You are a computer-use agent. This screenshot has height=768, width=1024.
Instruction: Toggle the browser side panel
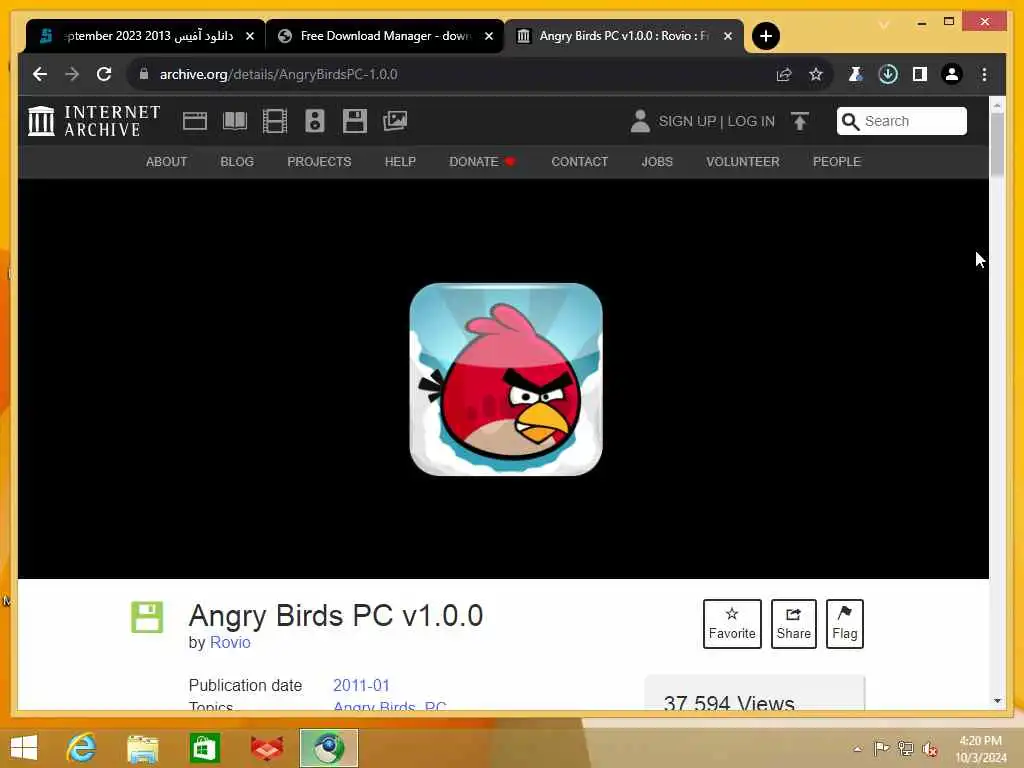[920, 74]
